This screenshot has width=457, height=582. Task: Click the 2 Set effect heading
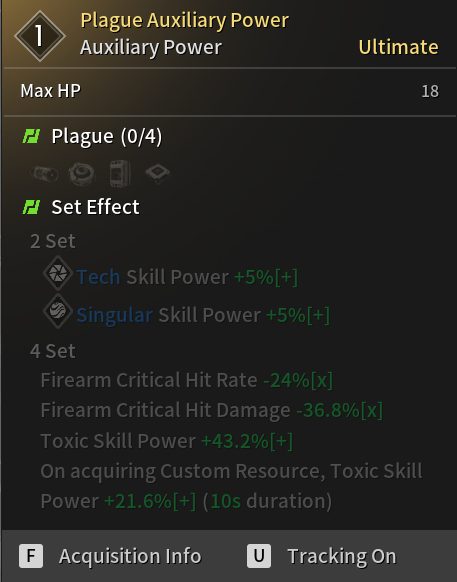pyautogui.click(x=53, y=241)
